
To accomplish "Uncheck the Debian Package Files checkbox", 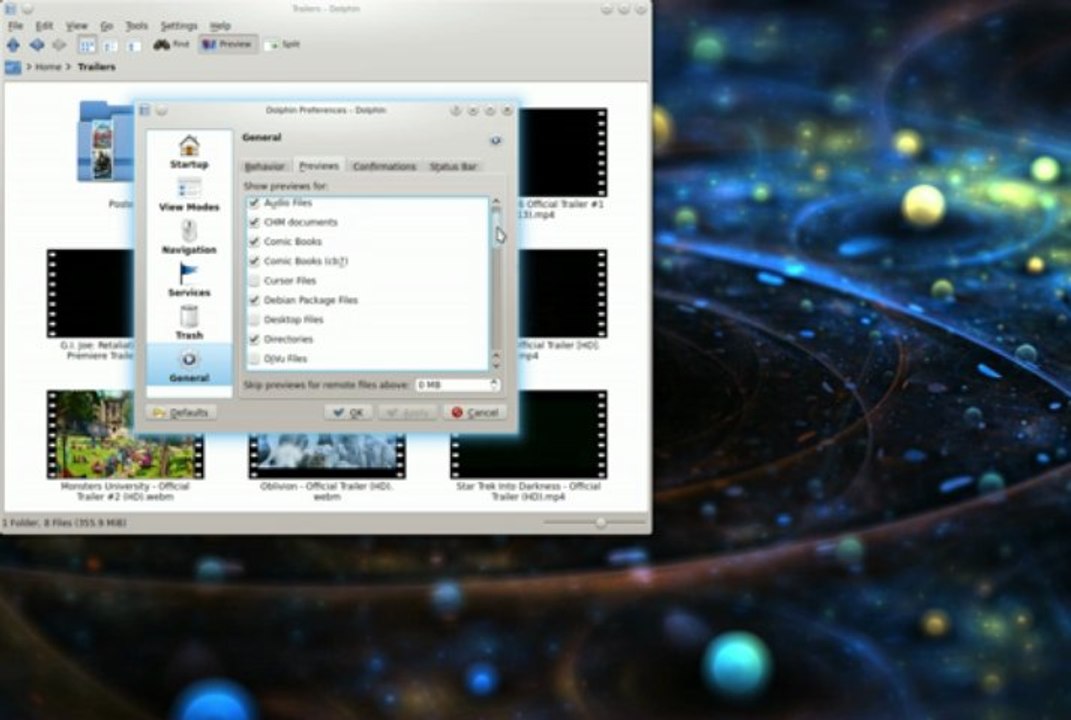I will click(x=254, y=300).
